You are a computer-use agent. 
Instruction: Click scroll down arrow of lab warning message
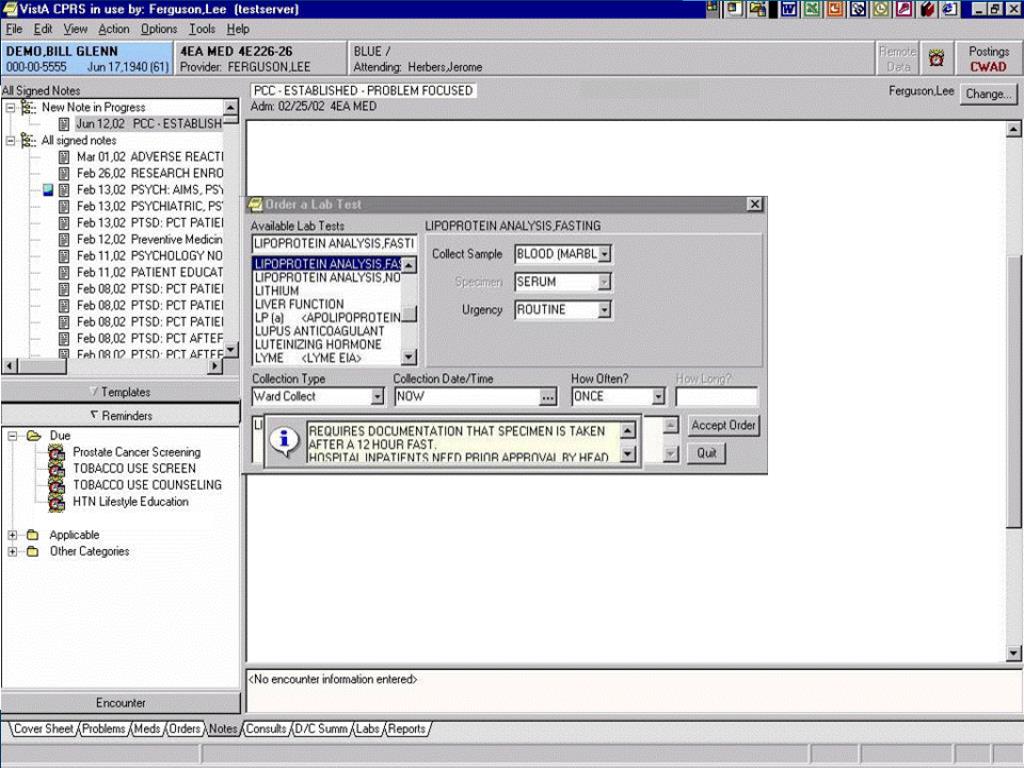coord(627,453)
